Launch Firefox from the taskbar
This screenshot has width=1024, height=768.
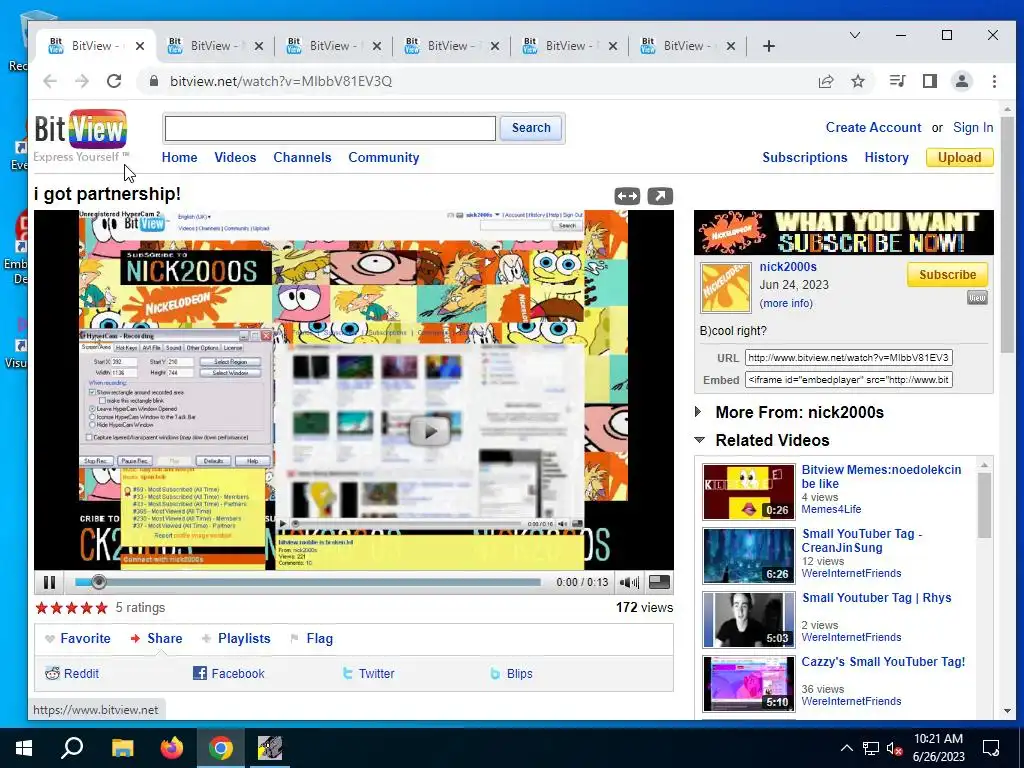(x=172, y=748)
